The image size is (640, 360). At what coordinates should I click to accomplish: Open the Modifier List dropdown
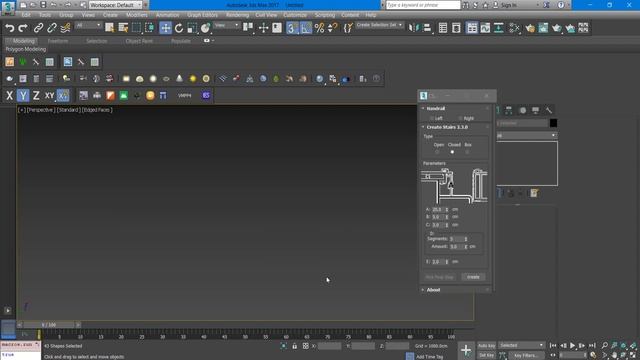pyautogui.click(x=527, y=135)
